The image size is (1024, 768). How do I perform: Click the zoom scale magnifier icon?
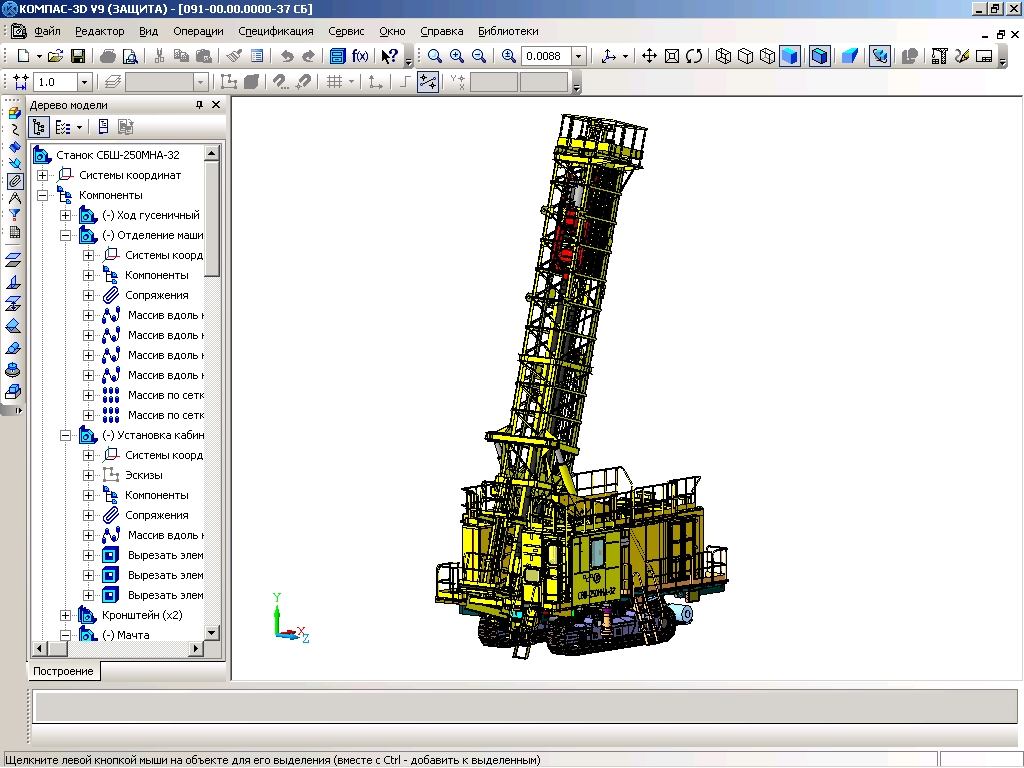tap(508, 56)
